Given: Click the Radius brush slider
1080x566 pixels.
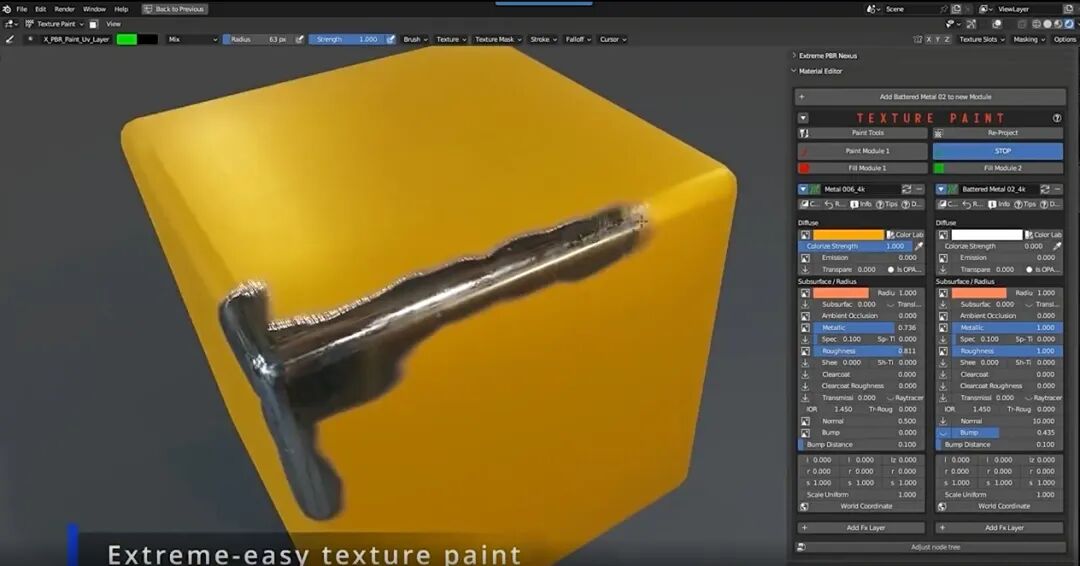Looking at the screenshot, I should point(258,39).
